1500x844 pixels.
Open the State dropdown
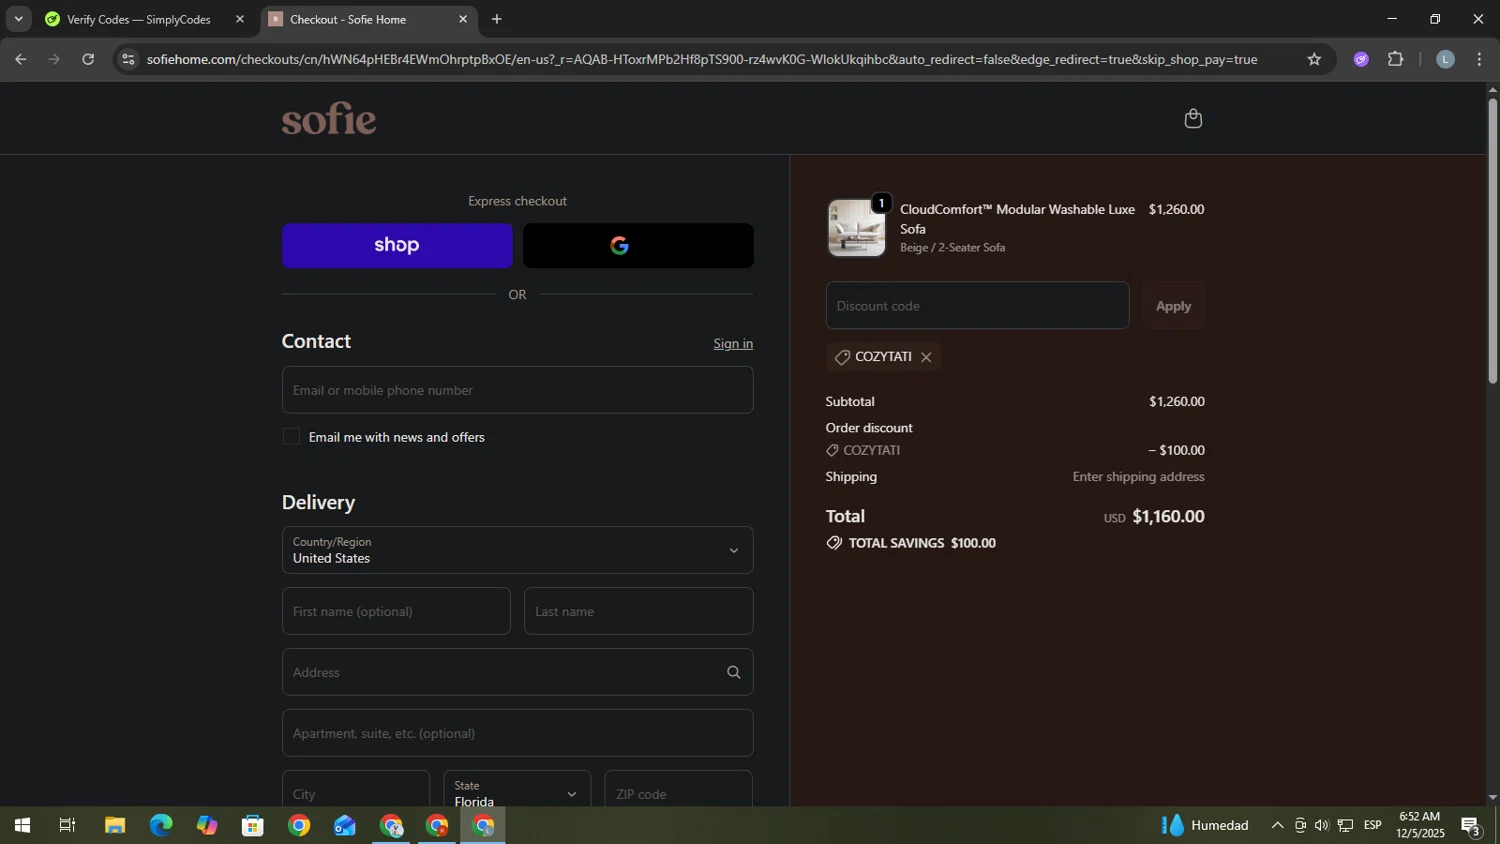pyautogui.click(x=517, y=790)
